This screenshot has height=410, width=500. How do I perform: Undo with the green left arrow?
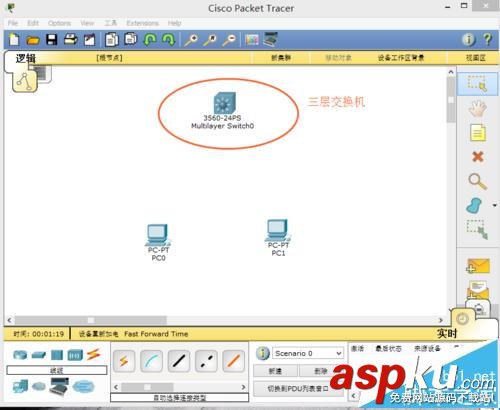coord(150,40)
